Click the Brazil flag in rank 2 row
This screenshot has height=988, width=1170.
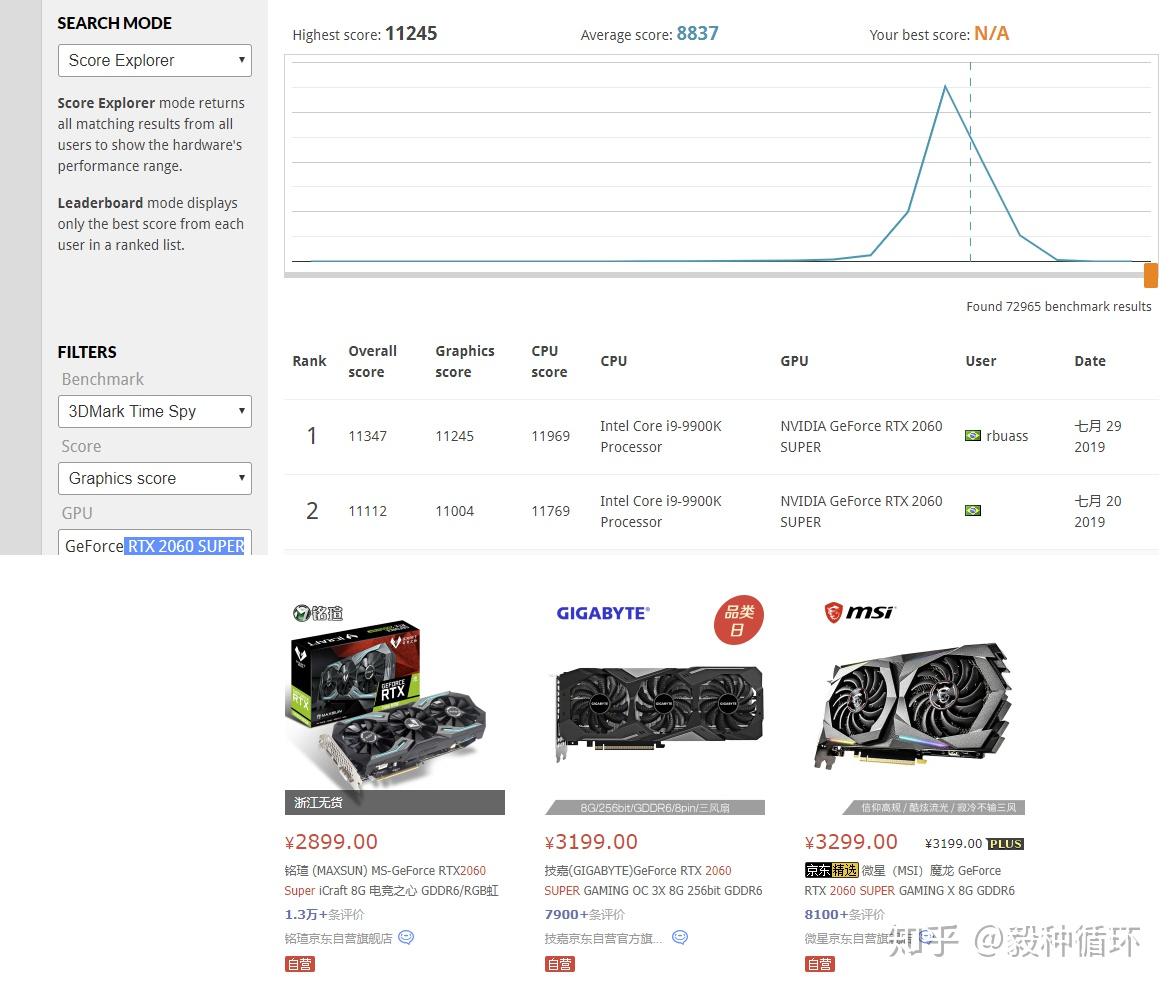[972, 510]
